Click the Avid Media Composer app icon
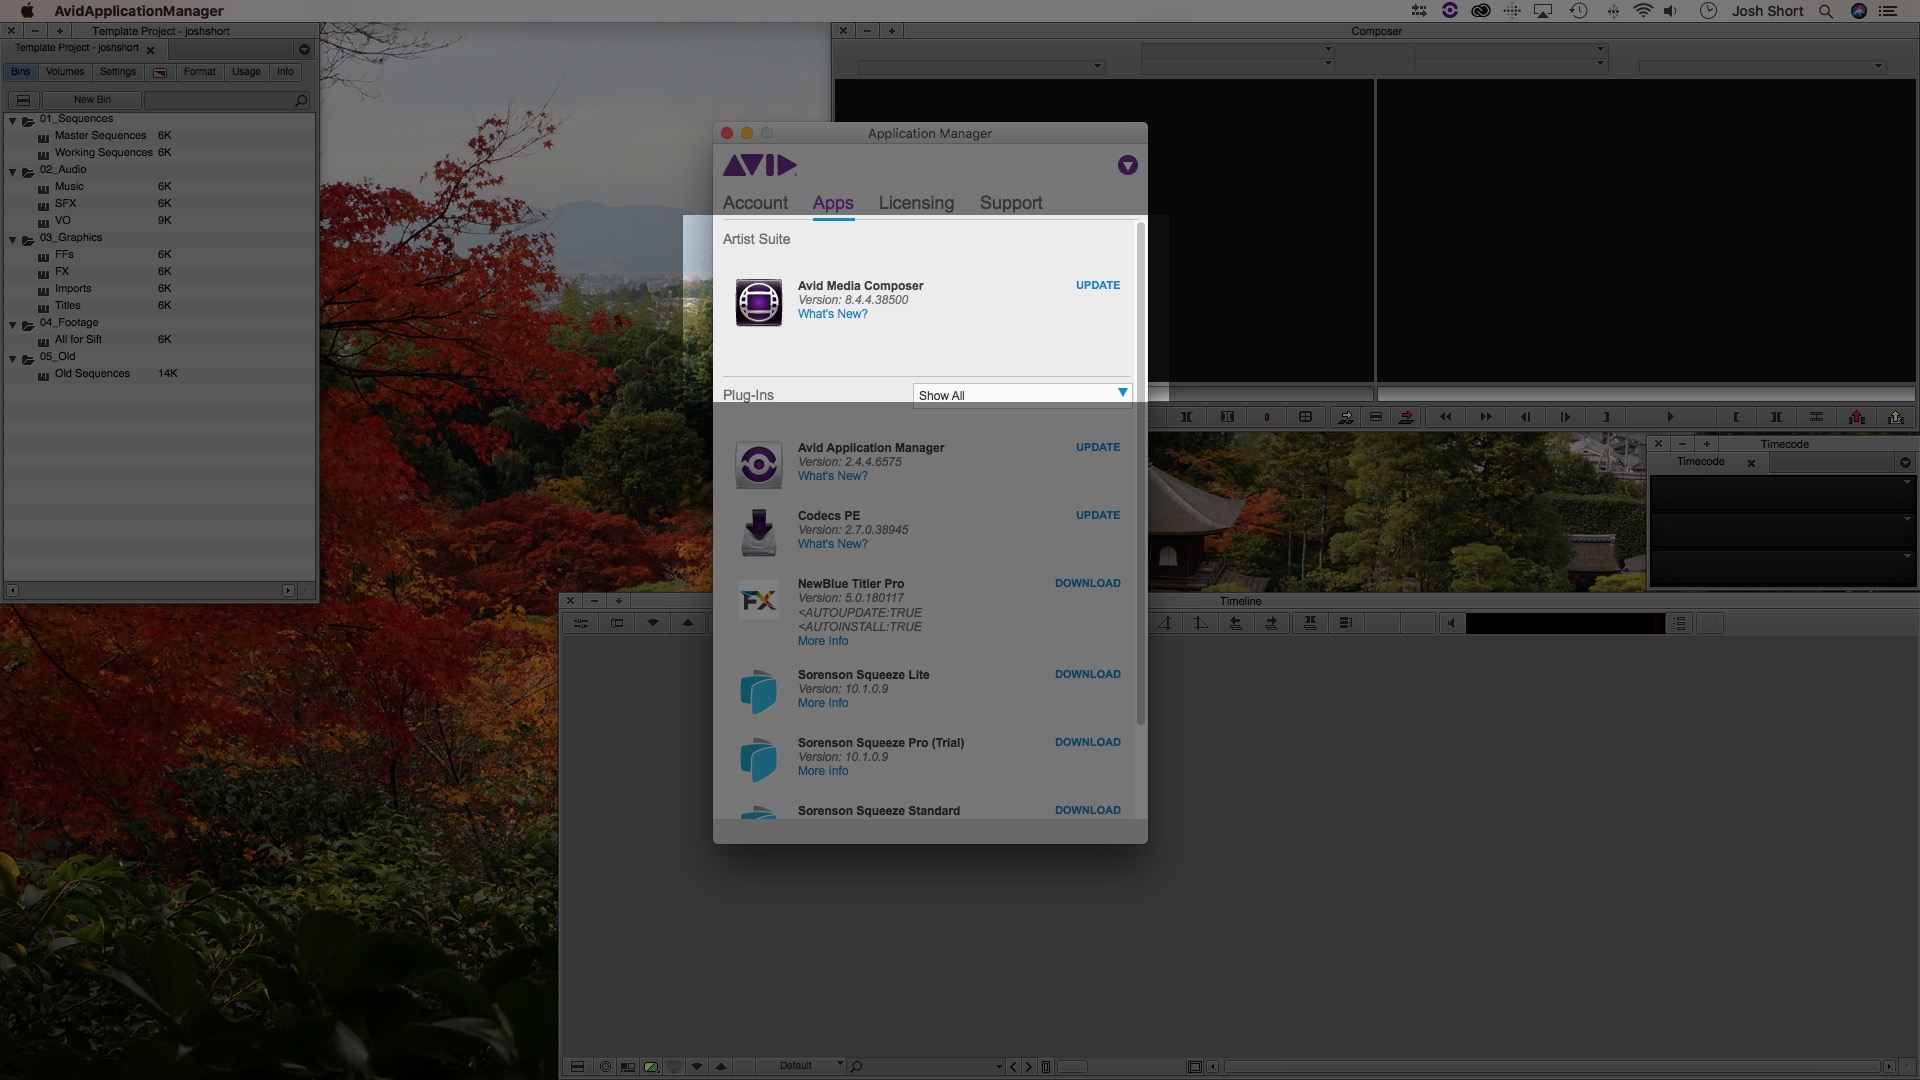The width and height of the screenshot is (1920, 1080). click(758, 301)
